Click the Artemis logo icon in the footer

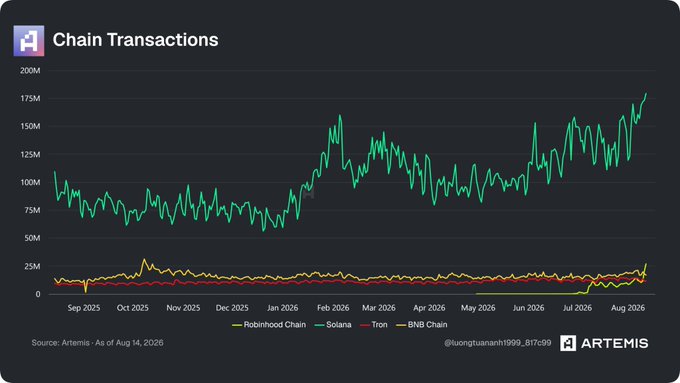pyautogui.click(x=568, y=343)
